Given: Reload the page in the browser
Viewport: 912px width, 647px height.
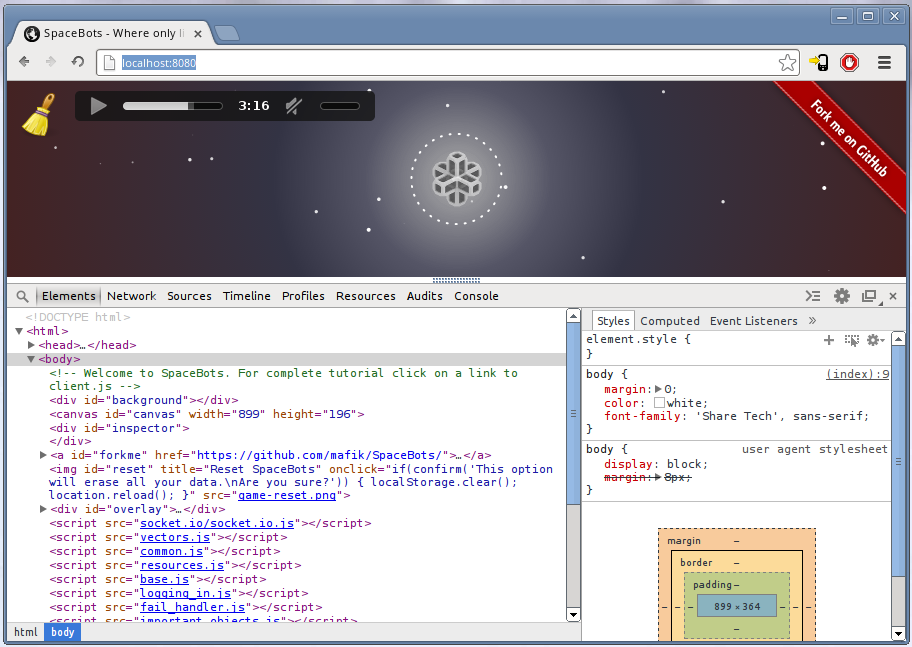Looking at the screenshot, I should (77, 62).
